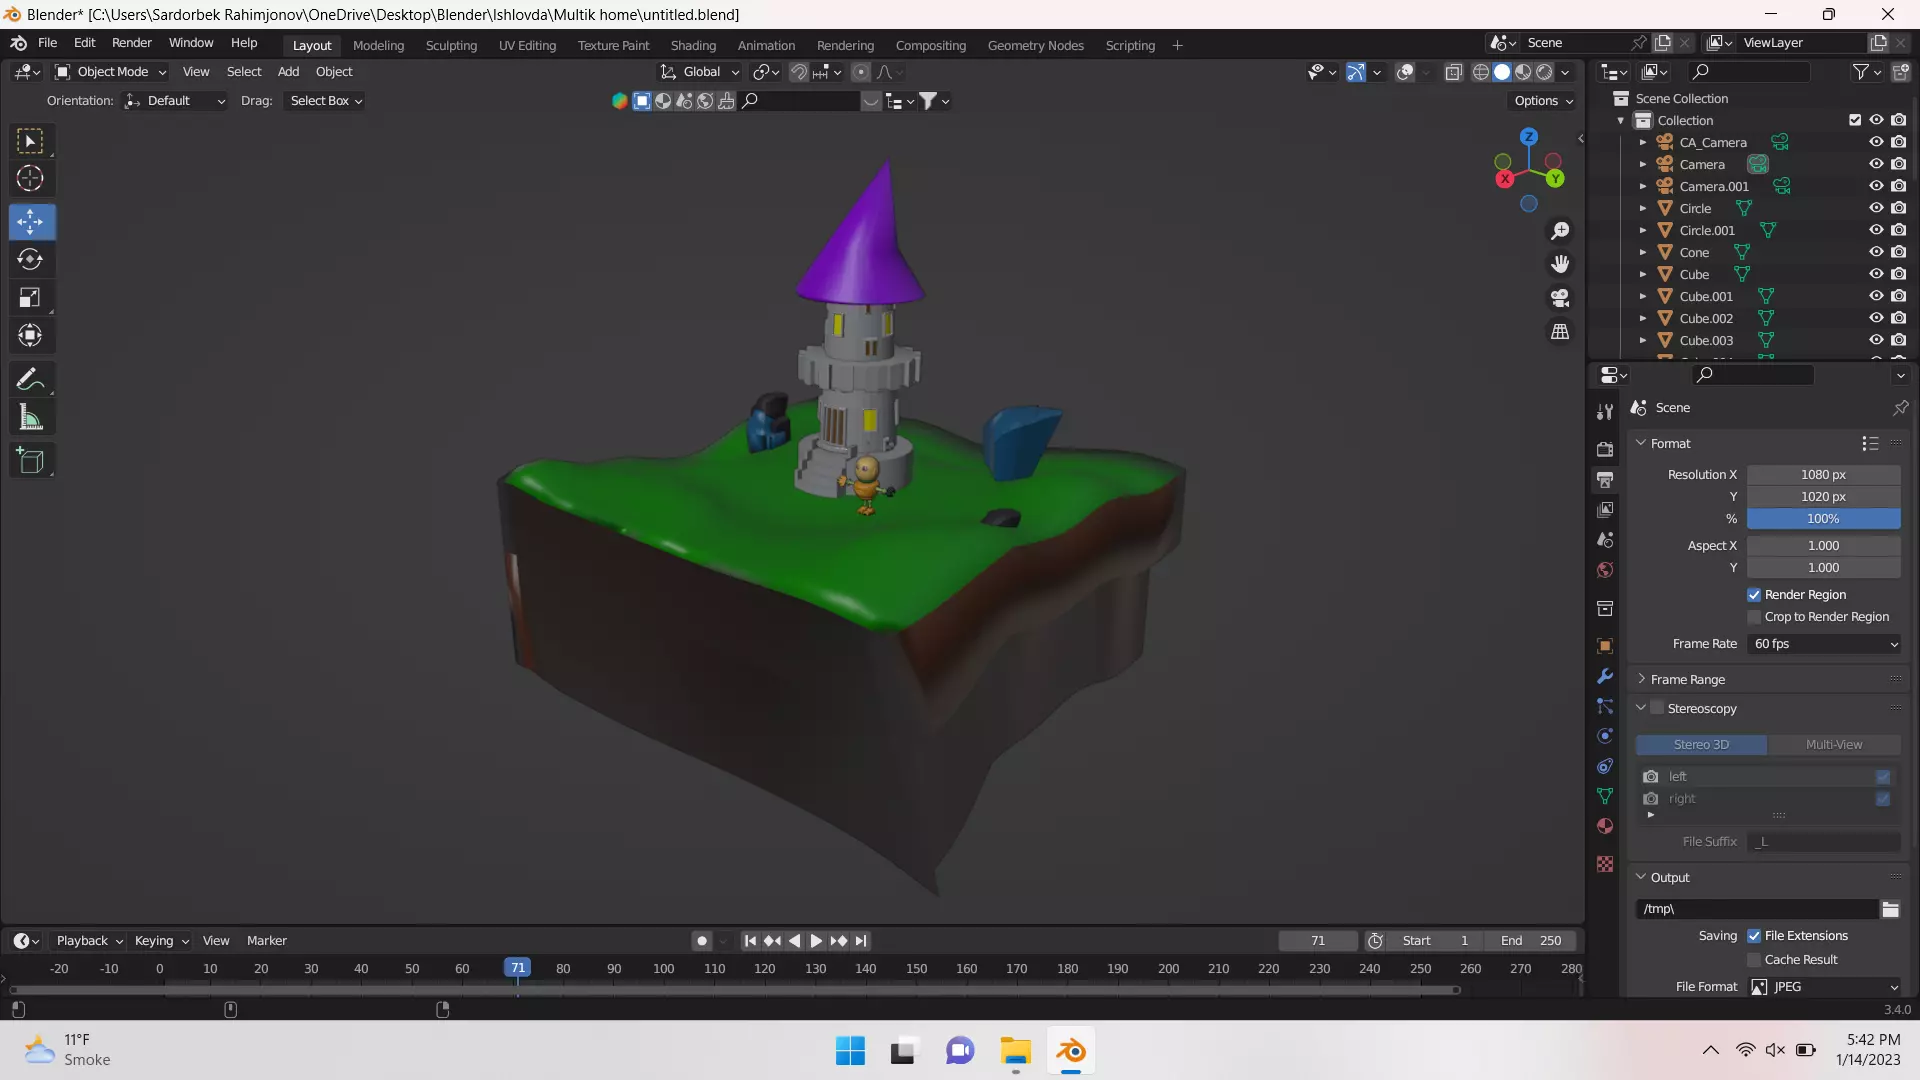Activate the Measure tool
The height and width of the screenshot is (1080, 1920).
[x=30, y=418]
